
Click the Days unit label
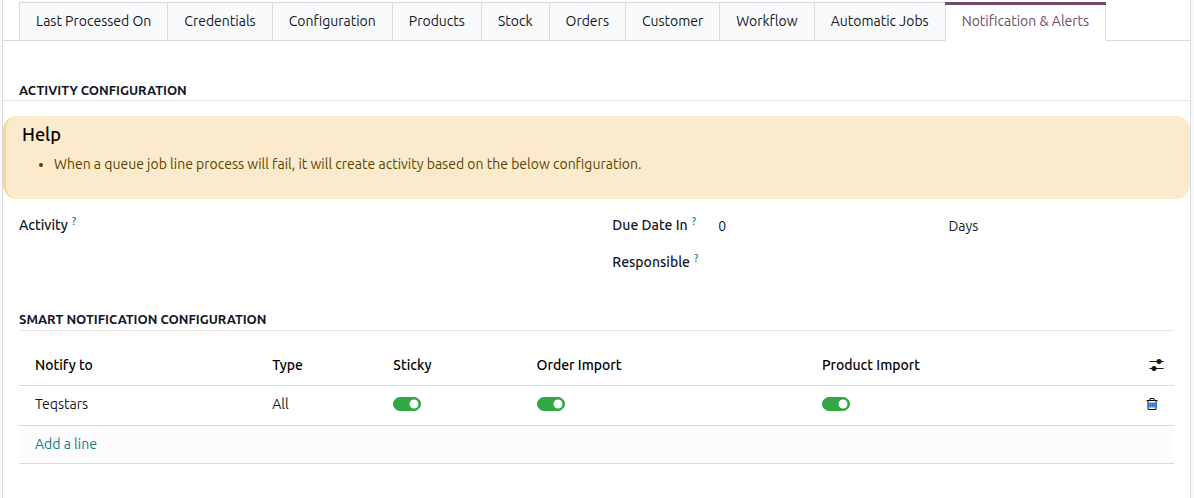click(x=963, y=226)
